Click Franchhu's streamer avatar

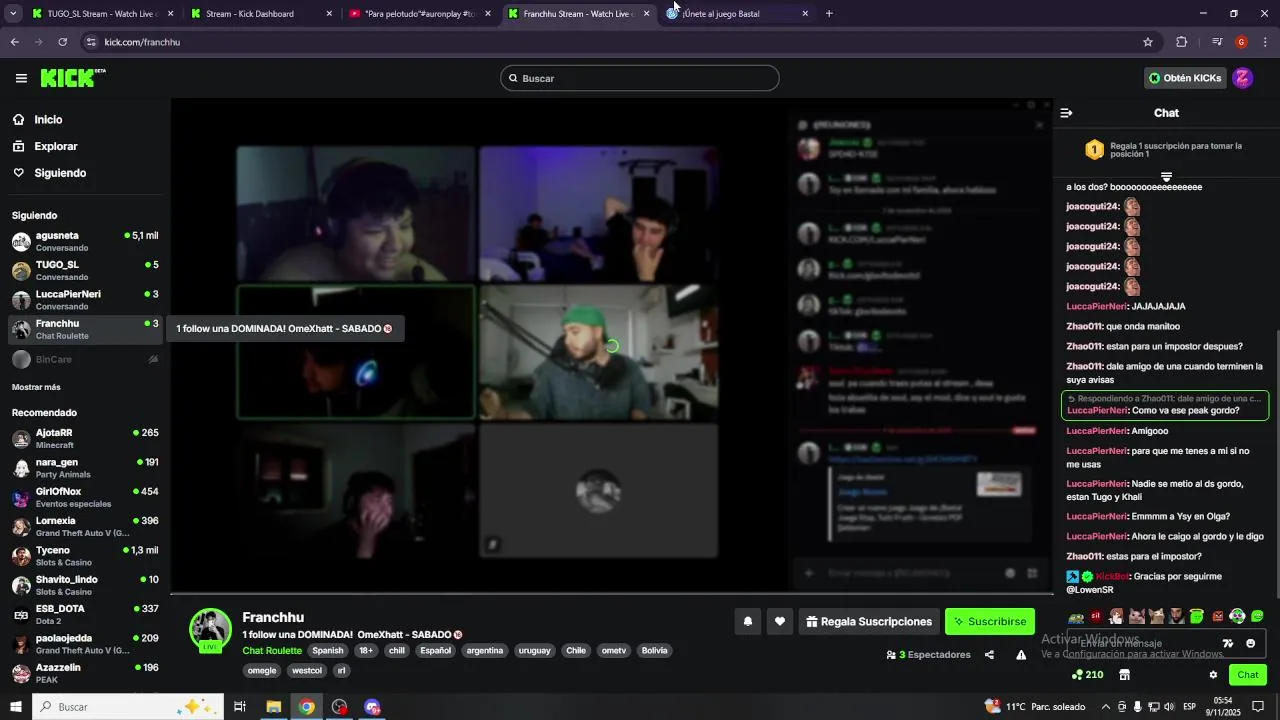tap(211, 629)
